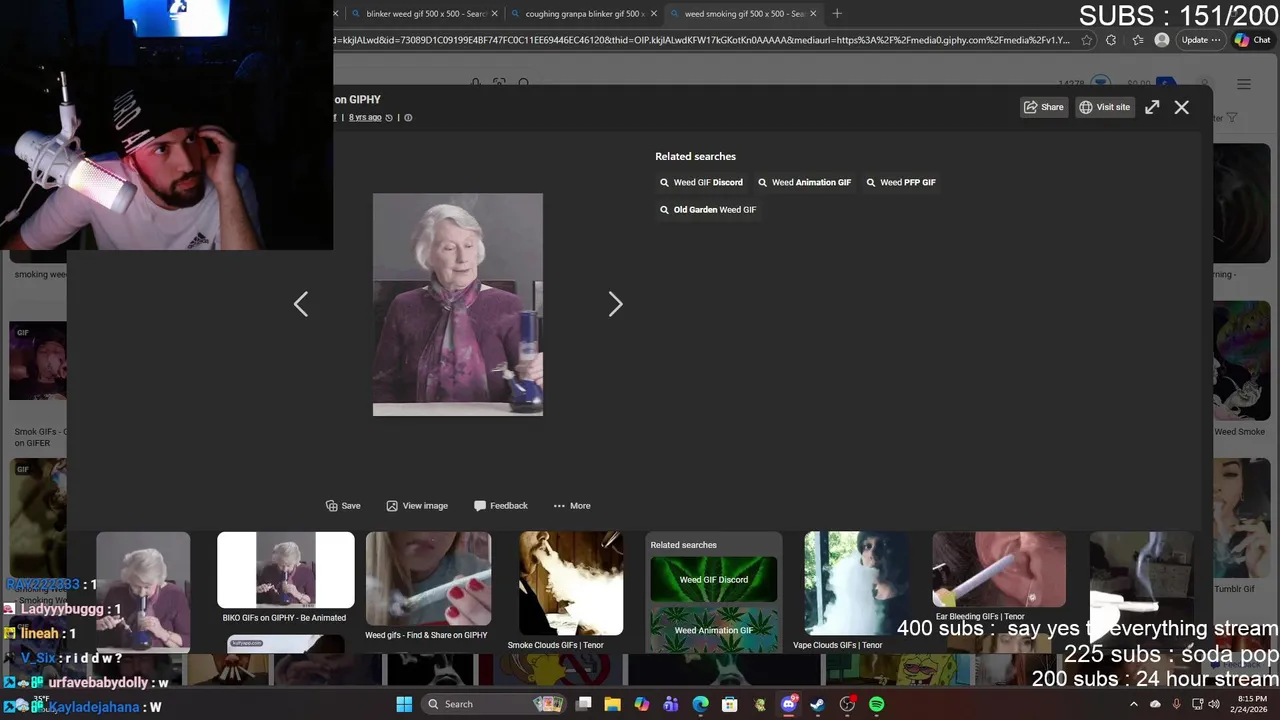Select Weed Animation GIF related card
1280x720 pixels.
point(714,630)
